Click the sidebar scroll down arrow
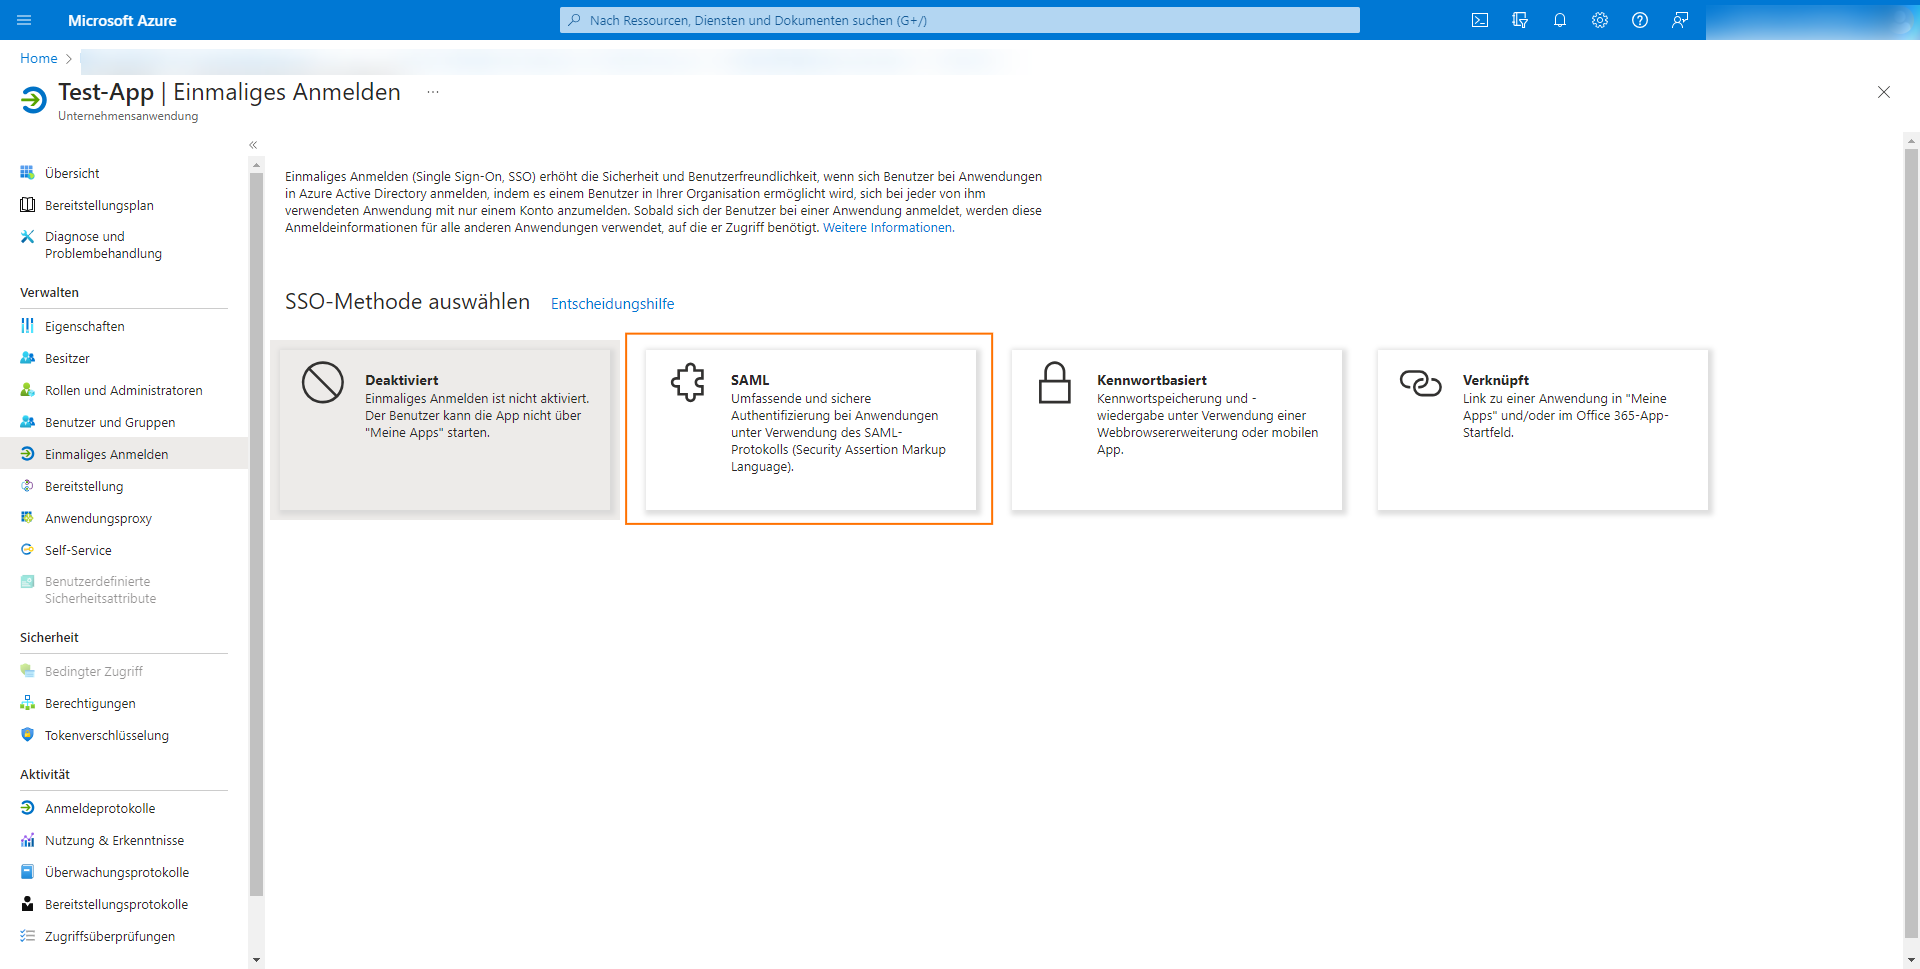Screen dimensions: 1920x969 pyautogui.click(x=256, y=960)
